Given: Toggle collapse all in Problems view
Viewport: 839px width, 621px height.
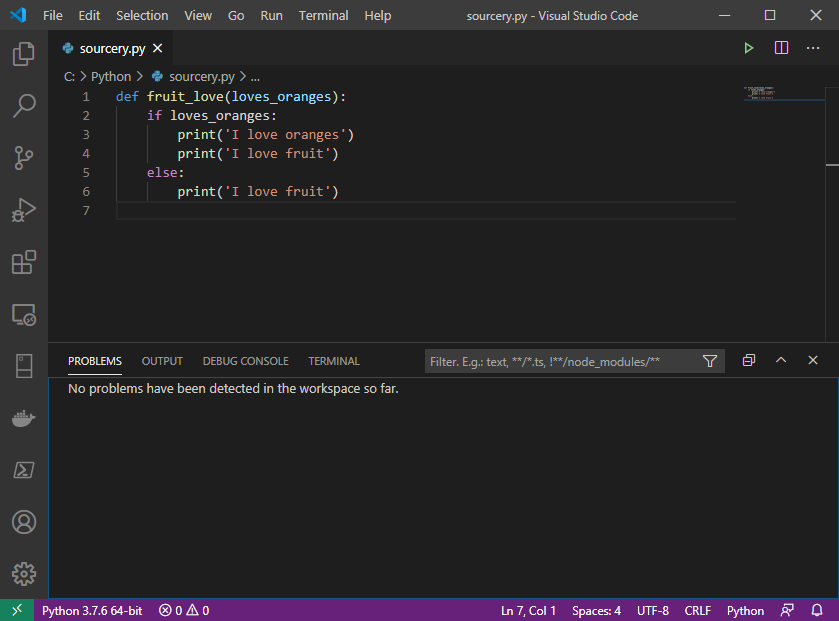Looking at the screenshot, I should pos(748,360).
